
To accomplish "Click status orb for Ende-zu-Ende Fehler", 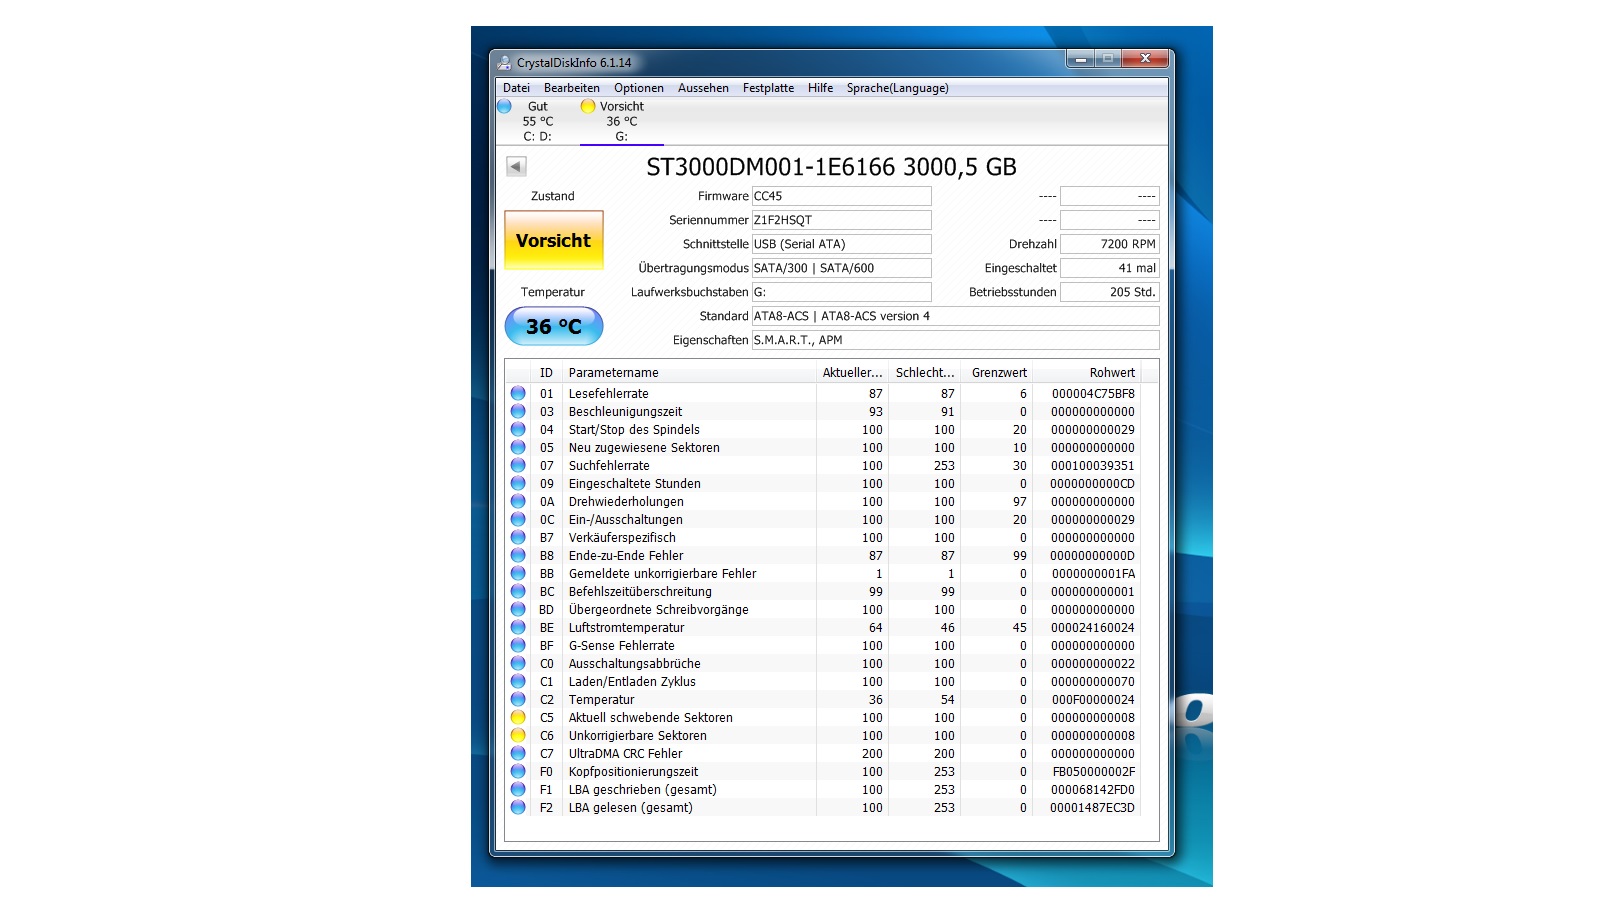I will 518,555.
